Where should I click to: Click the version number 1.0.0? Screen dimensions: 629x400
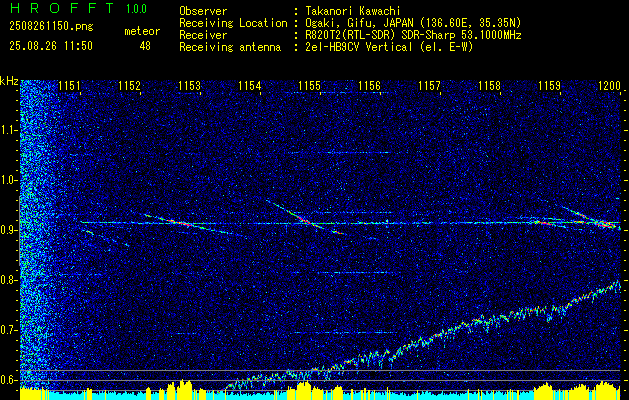pos(136,9)
